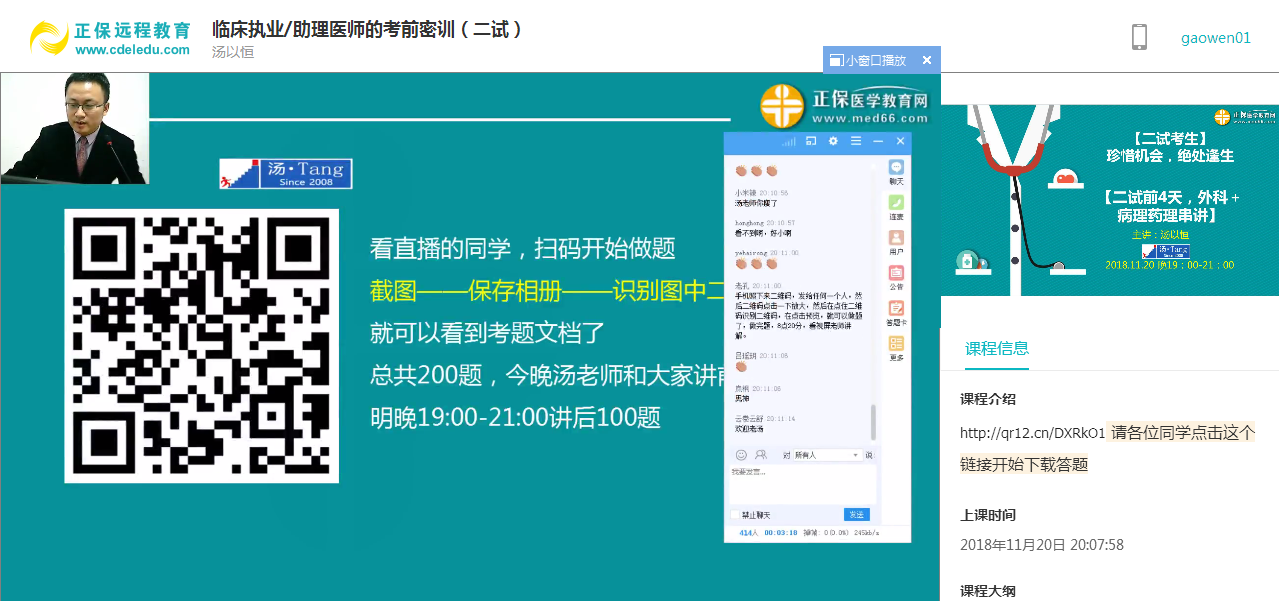Open the settings gear in chat window
This screenshot has height=601, width=1279.
(833, 141)
